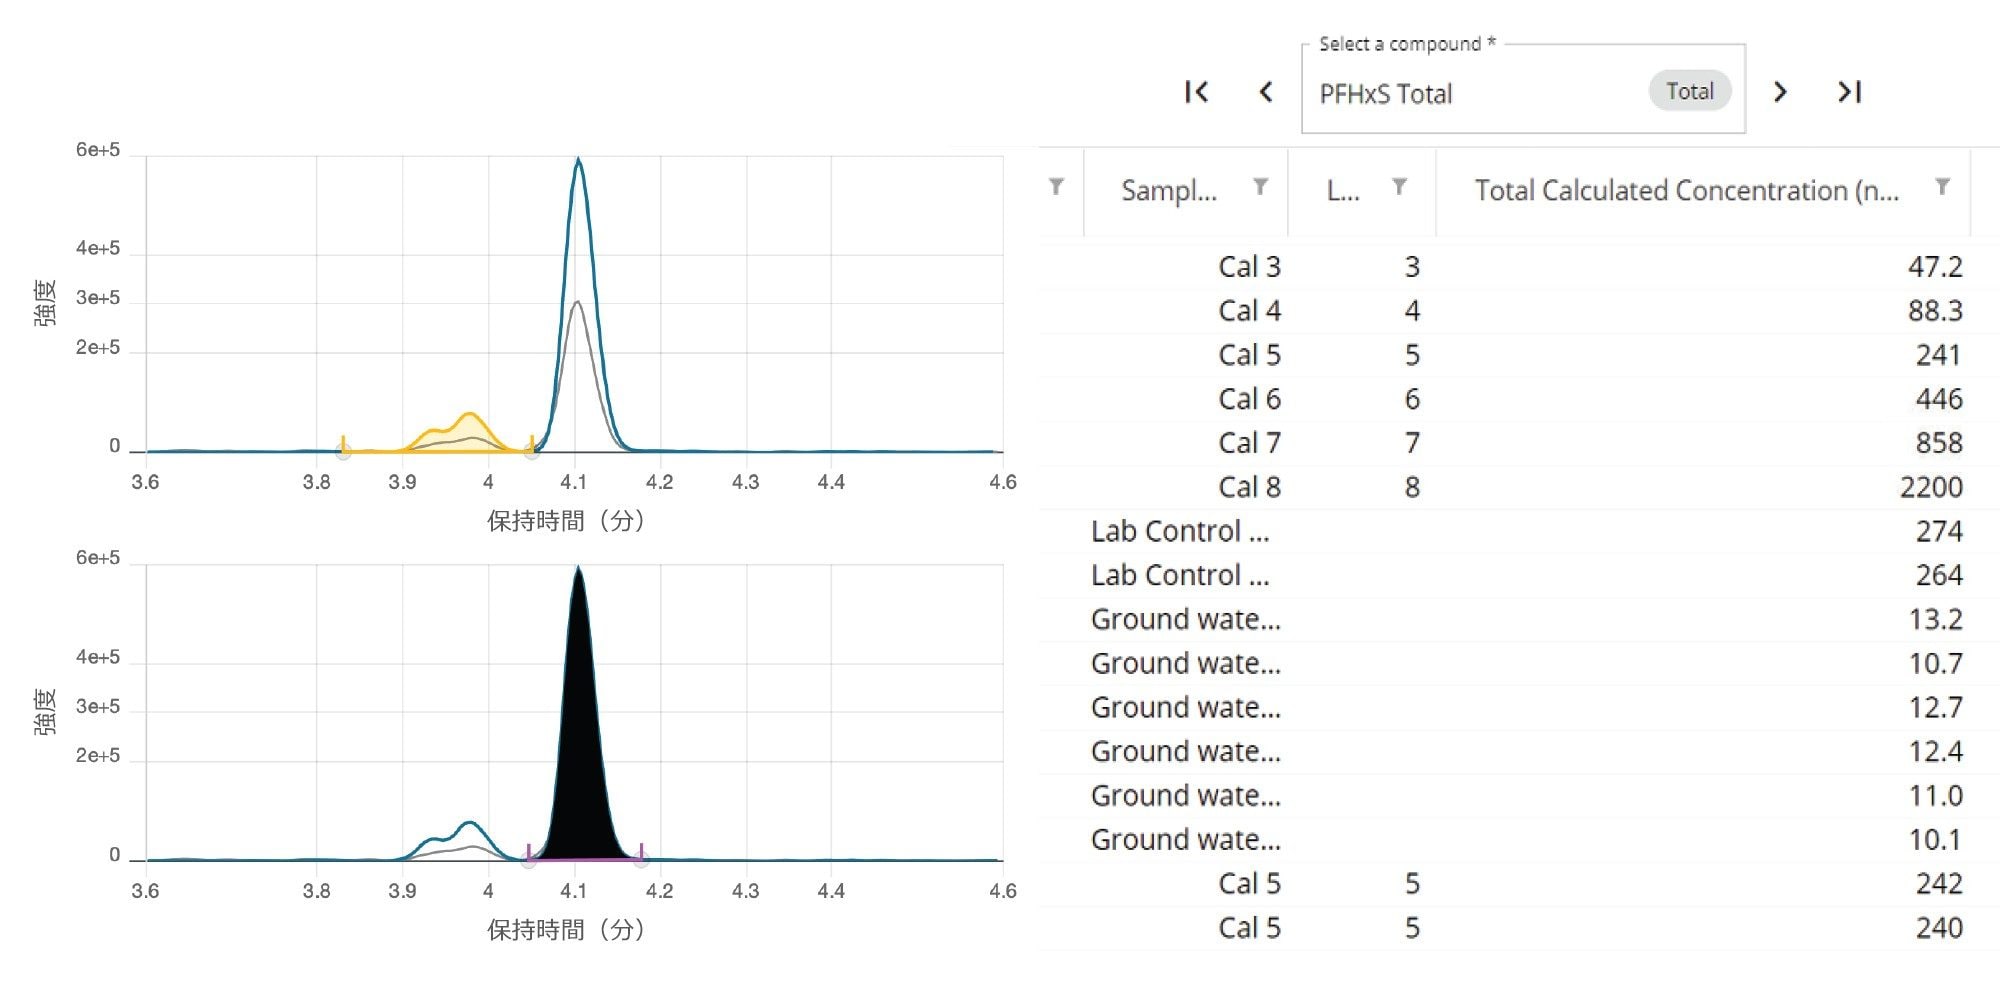
Task: Sort by Total Calculated Concentration header
Action: click(1686, 190)
